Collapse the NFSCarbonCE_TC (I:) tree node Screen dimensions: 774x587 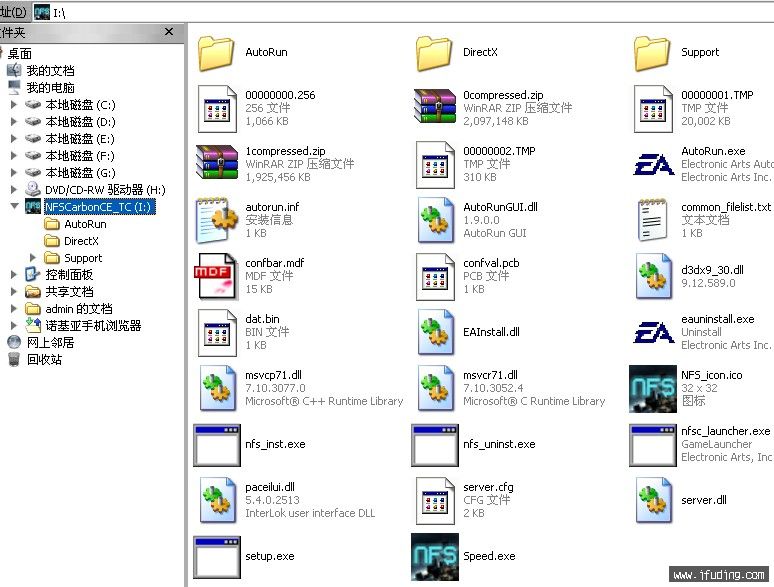tap(14, 206)
